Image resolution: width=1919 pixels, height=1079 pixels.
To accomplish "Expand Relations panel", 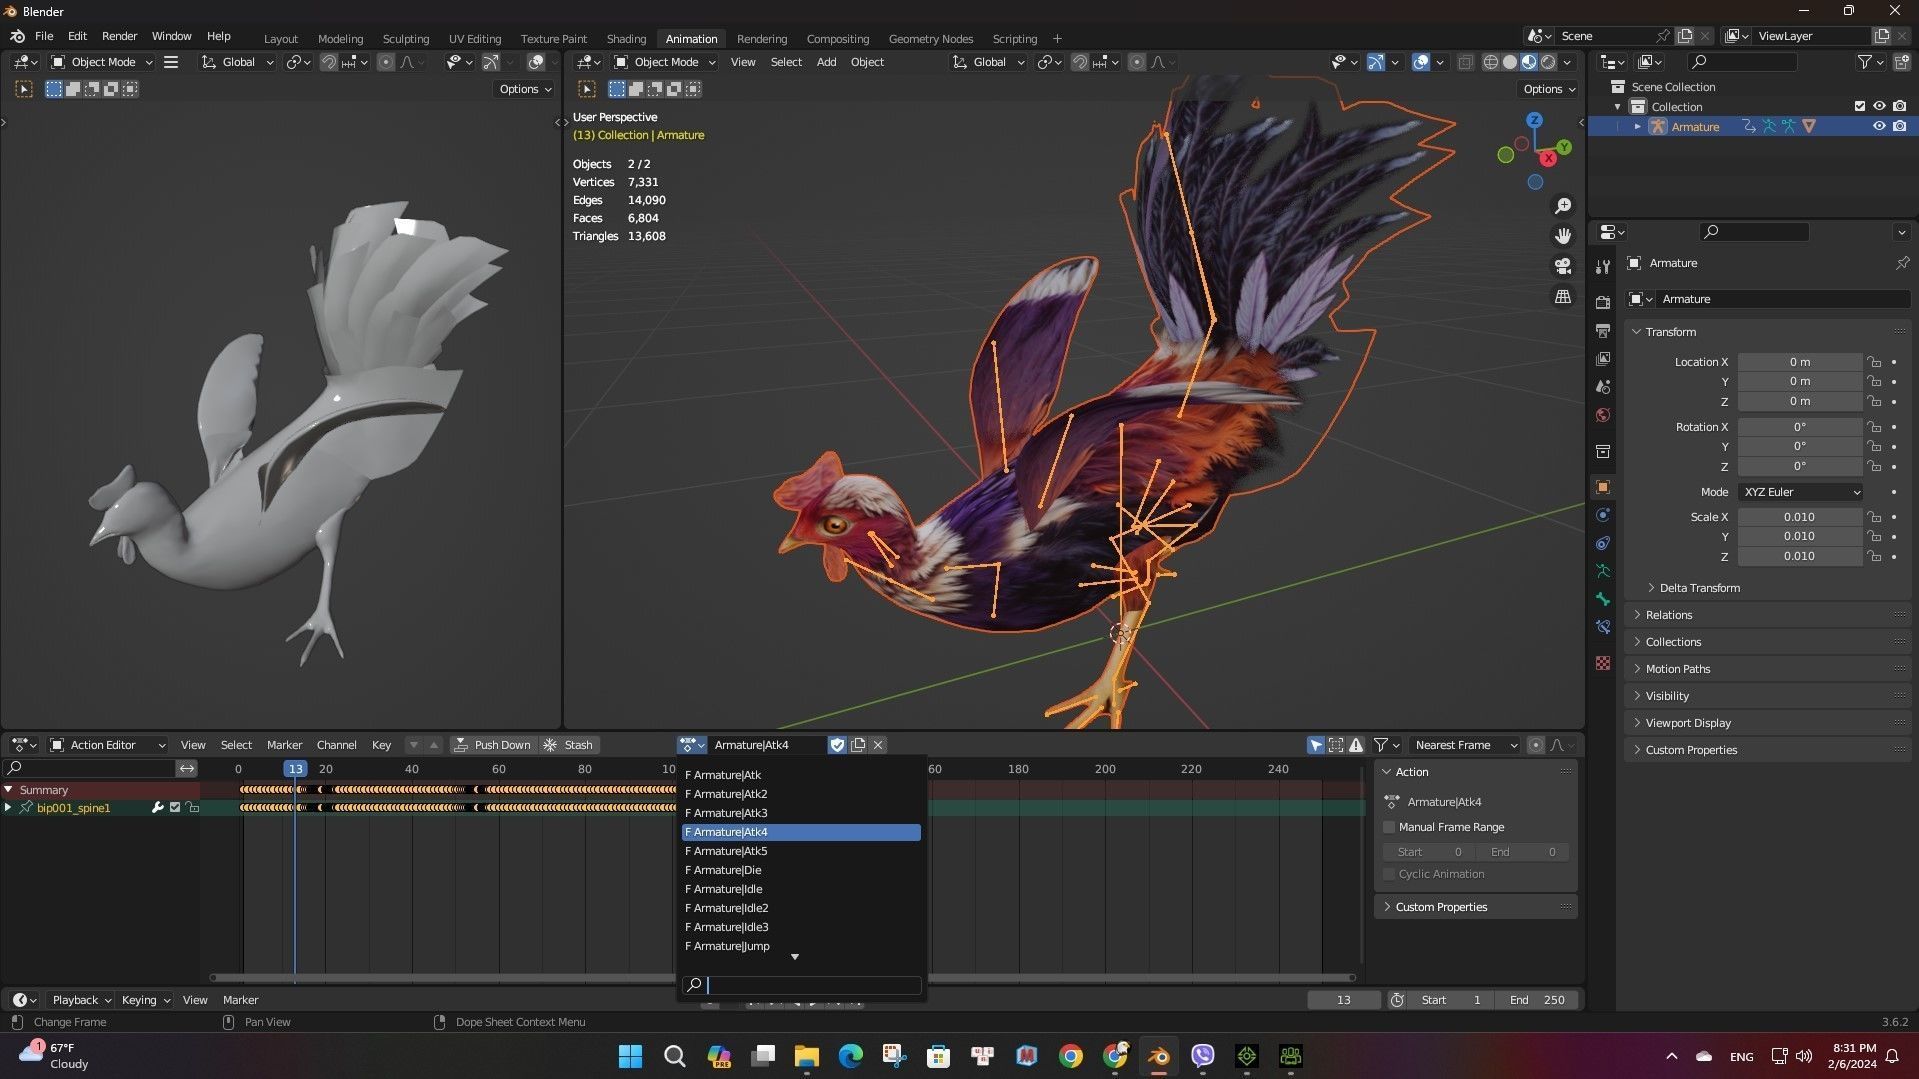I will click(x=1668, y=615).
